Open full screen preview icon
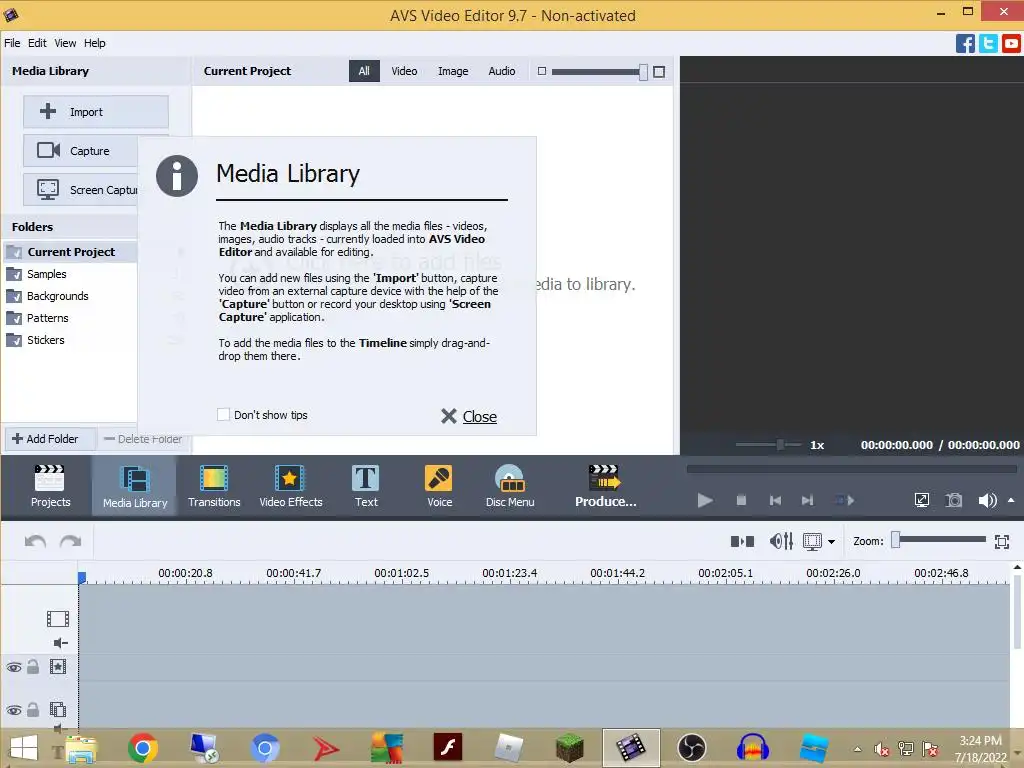 tap(921, 500)
